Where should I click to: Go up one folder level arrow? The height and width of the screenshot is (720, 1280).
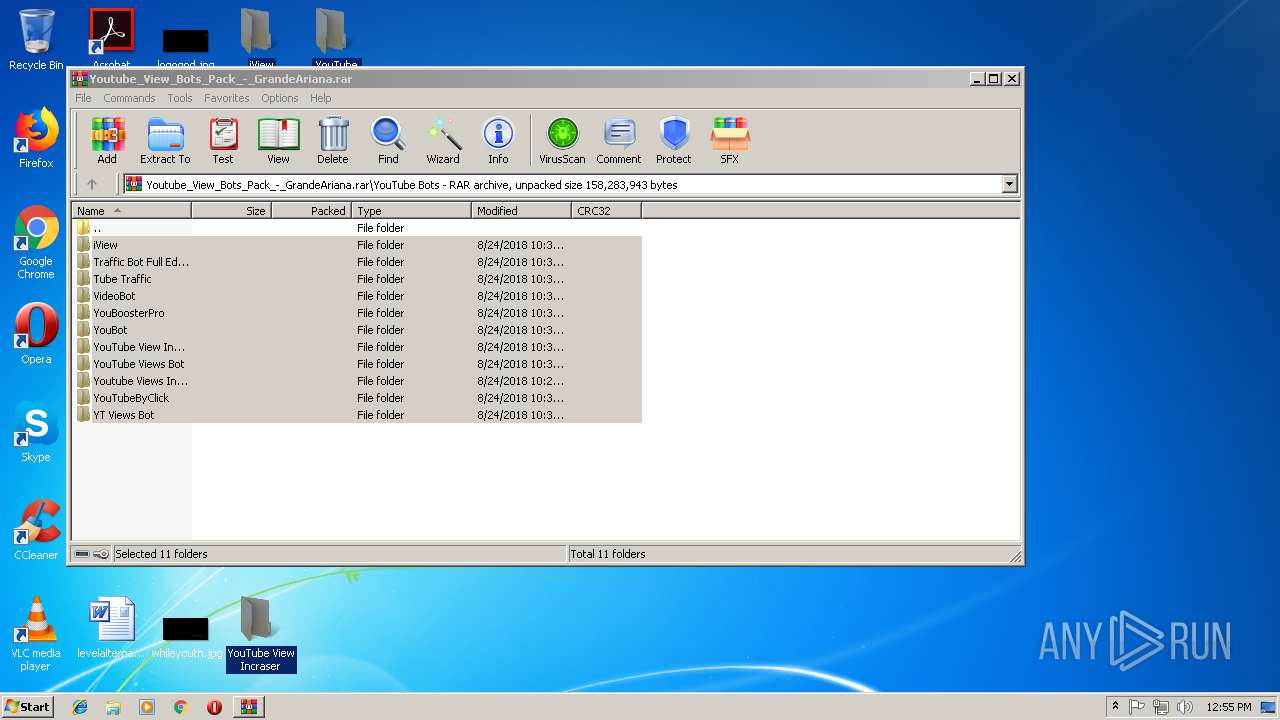92,184
